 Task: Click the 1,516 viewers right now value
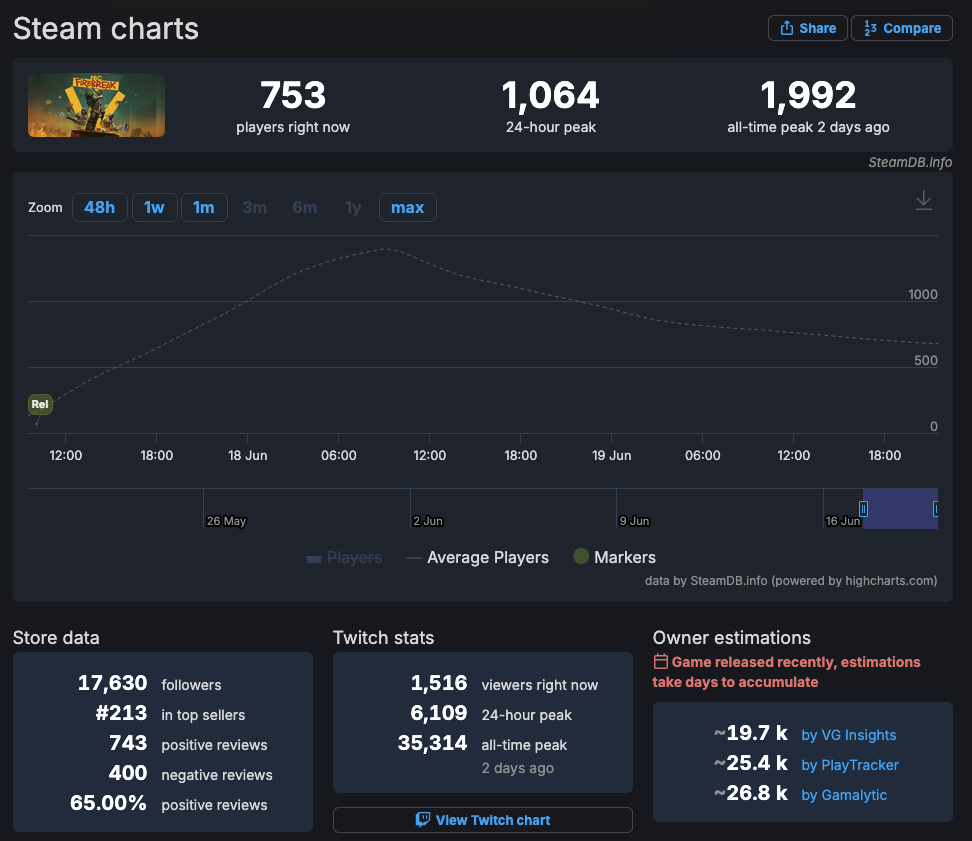tap(439, 683)
